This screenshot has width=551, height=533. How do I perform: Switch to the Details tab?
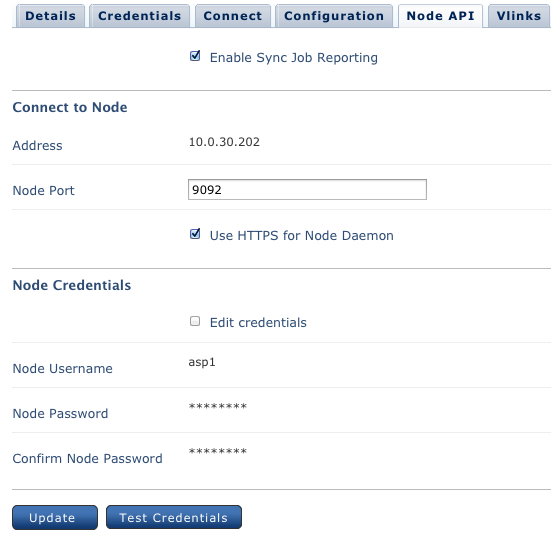point(51,16)
